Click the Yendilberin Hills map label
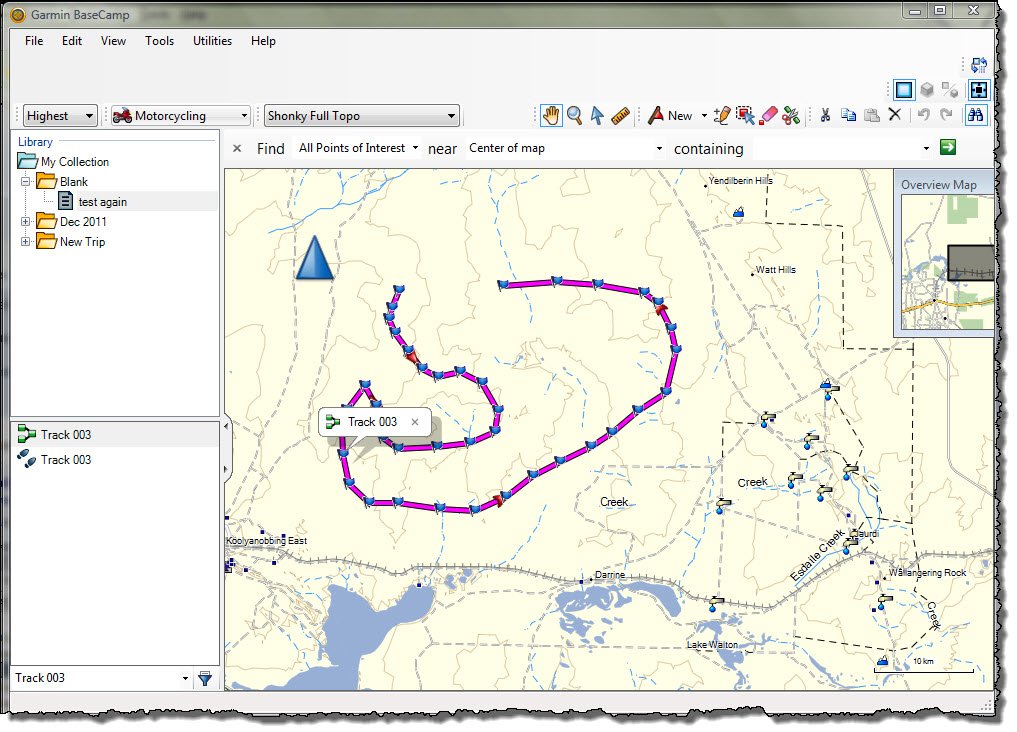Screen dimensions: 1017x732 (x=740, y=181)
